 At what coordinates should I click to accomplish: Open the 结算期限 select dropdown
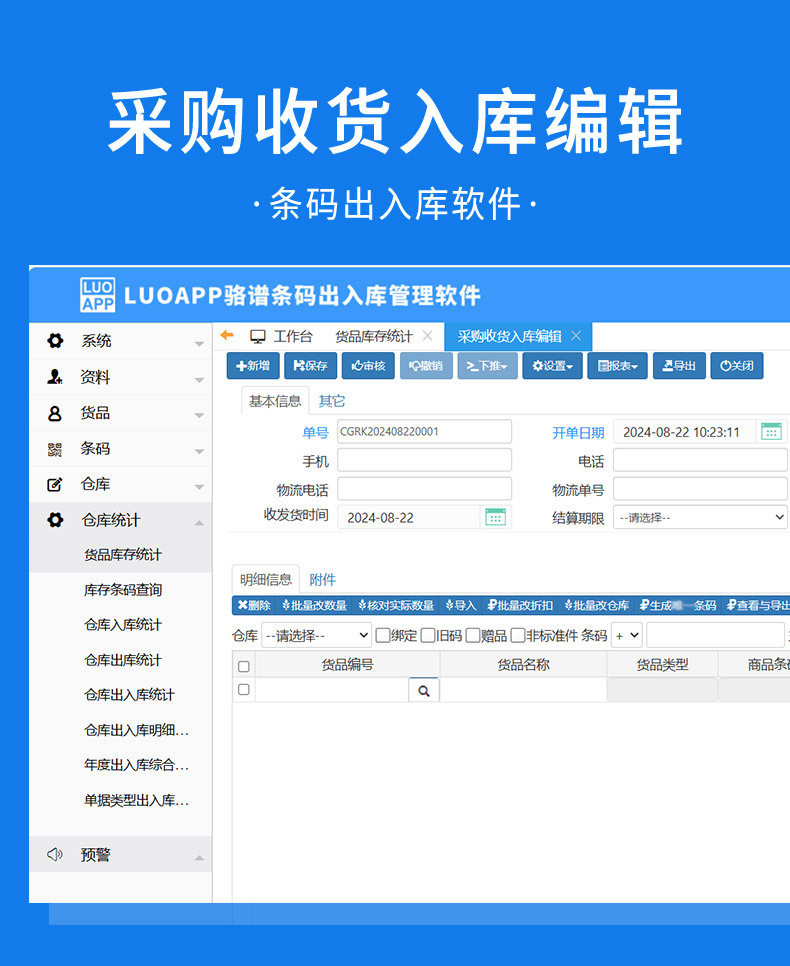point(701,518)
